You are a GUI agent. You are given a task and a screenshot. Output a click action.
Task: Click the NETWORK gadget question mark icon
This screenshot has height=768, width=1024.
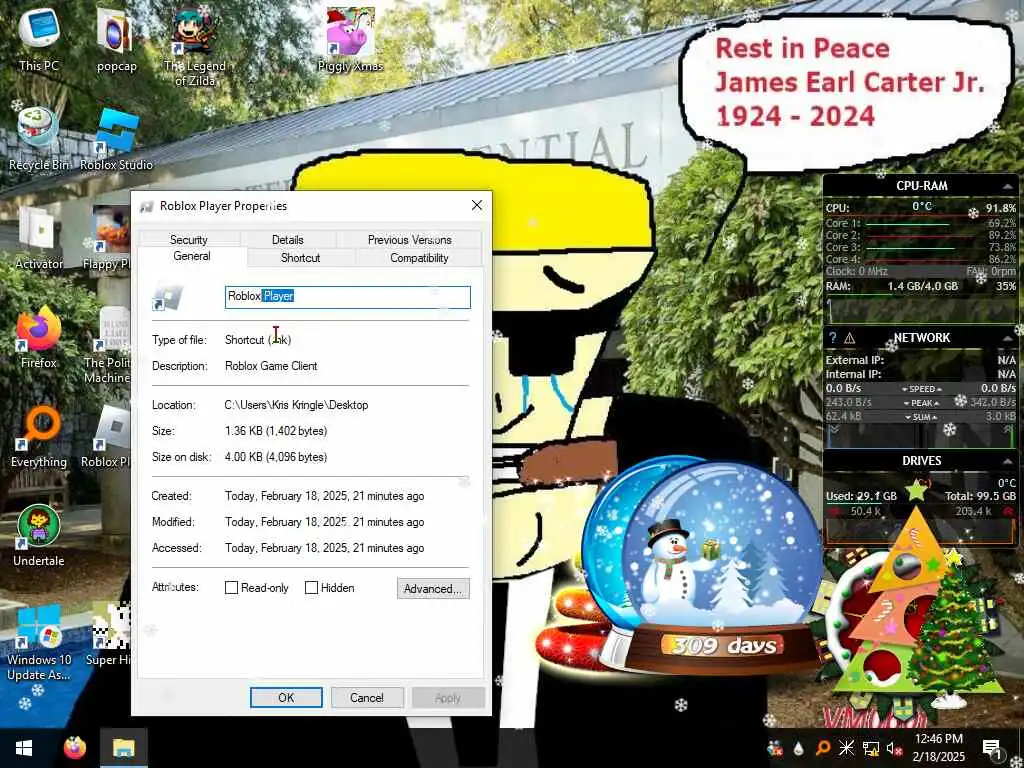pyautogui.click(x=833, y=338)
